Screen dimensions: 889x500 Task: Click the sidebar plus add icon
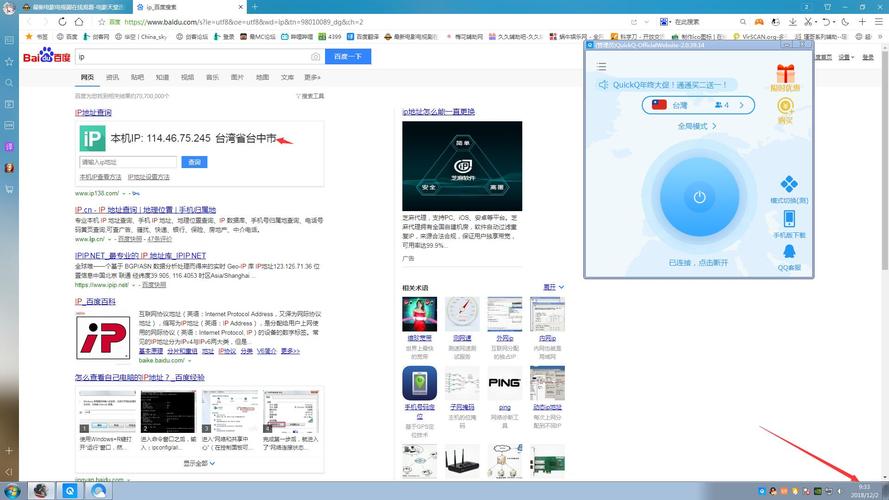click(9, 451)
